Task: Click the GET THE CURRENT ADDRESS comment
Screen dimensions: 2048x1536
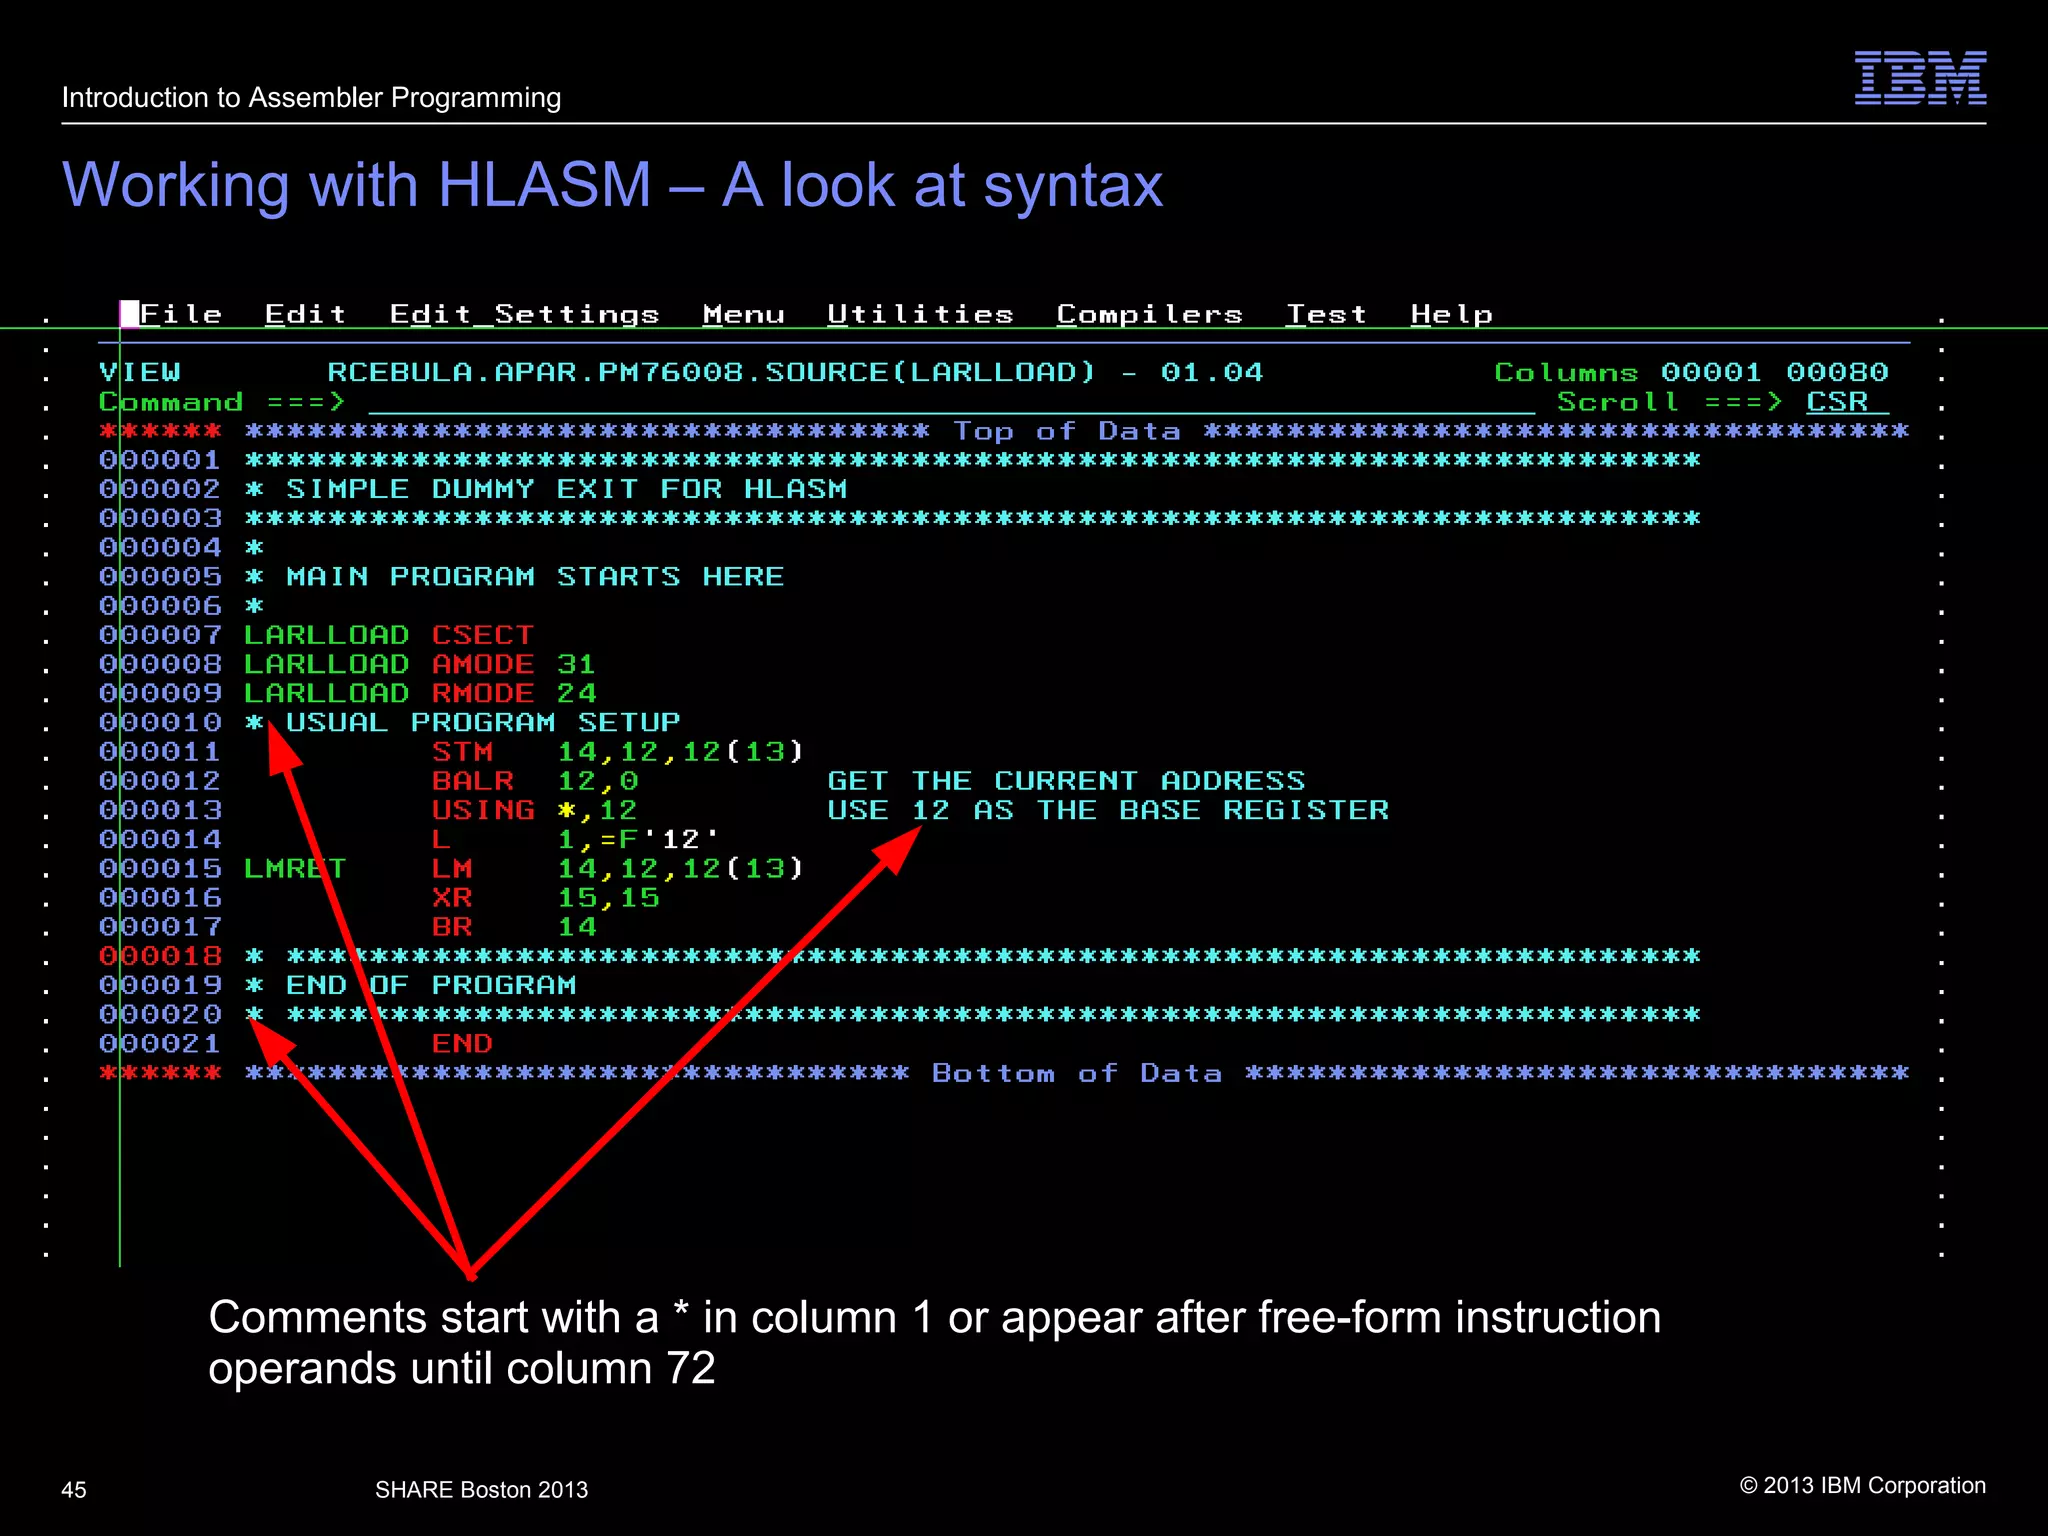Action: [1066, 781]
